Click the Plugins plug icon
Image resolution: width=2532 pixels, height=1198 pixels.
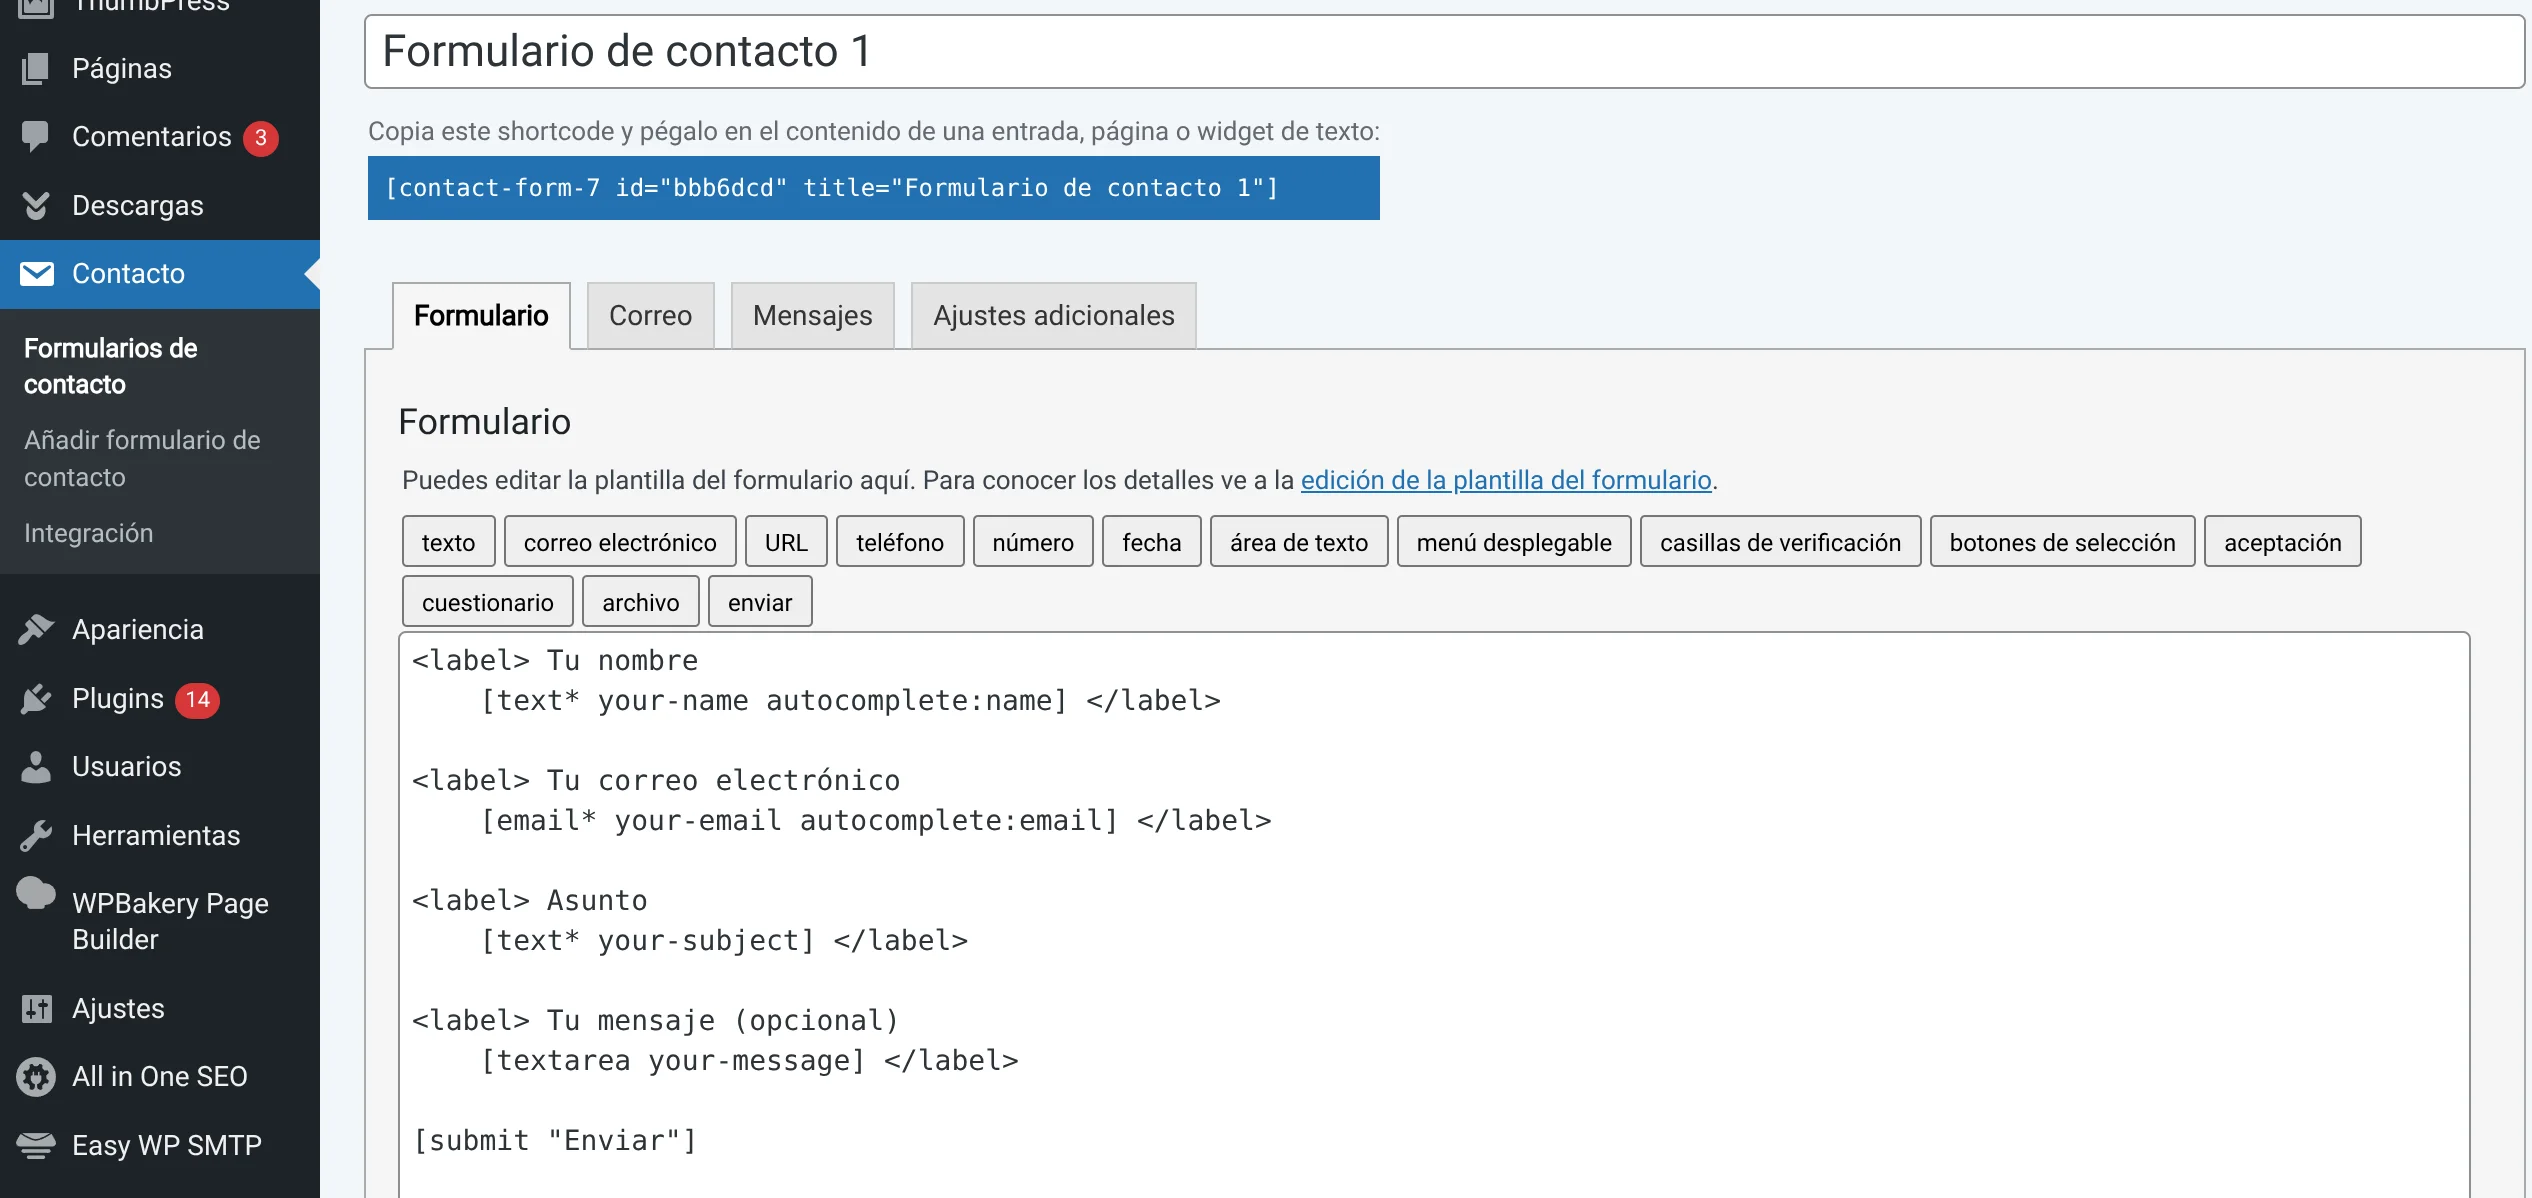(36, 698)
